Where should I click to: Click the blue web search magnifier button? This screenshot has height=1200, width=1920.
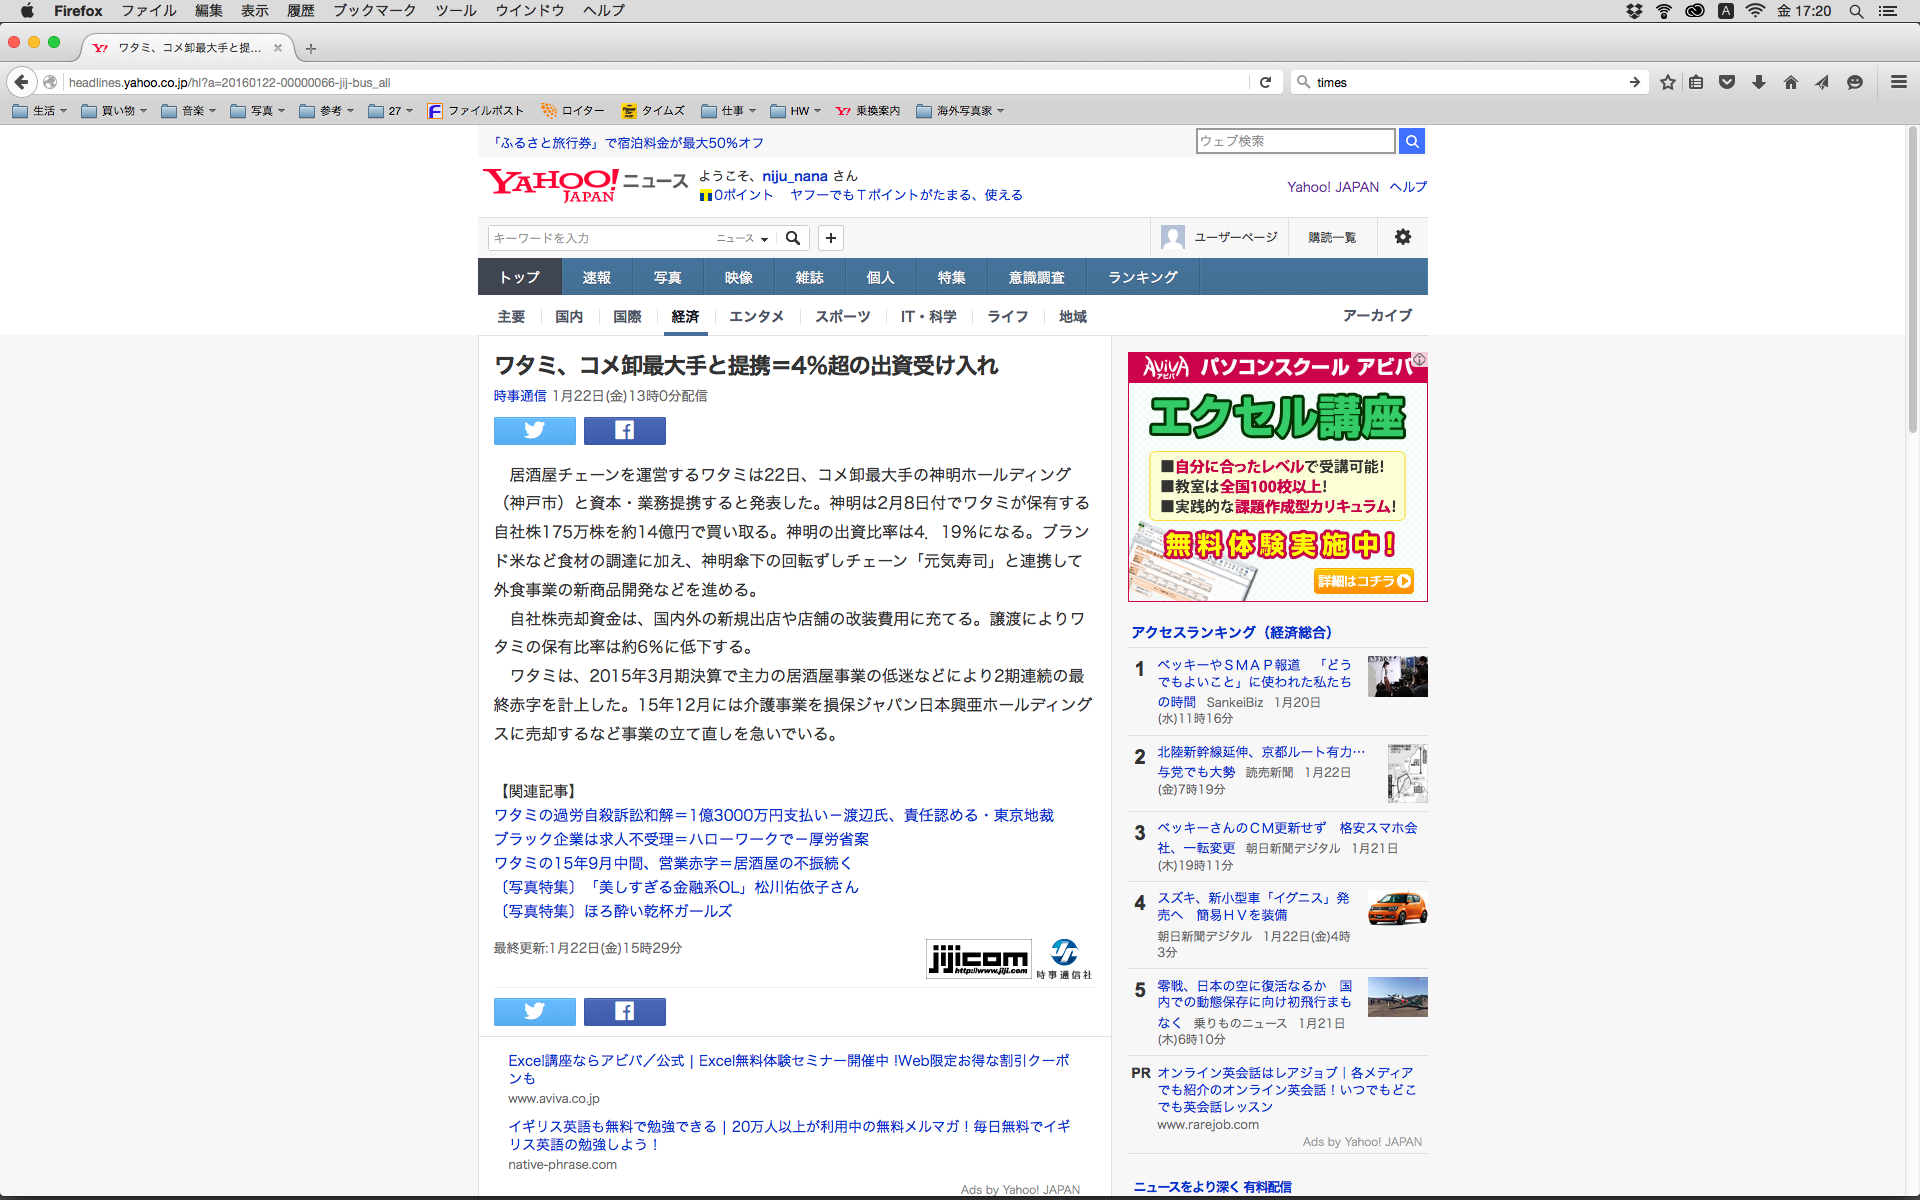tap(1411, 141)
